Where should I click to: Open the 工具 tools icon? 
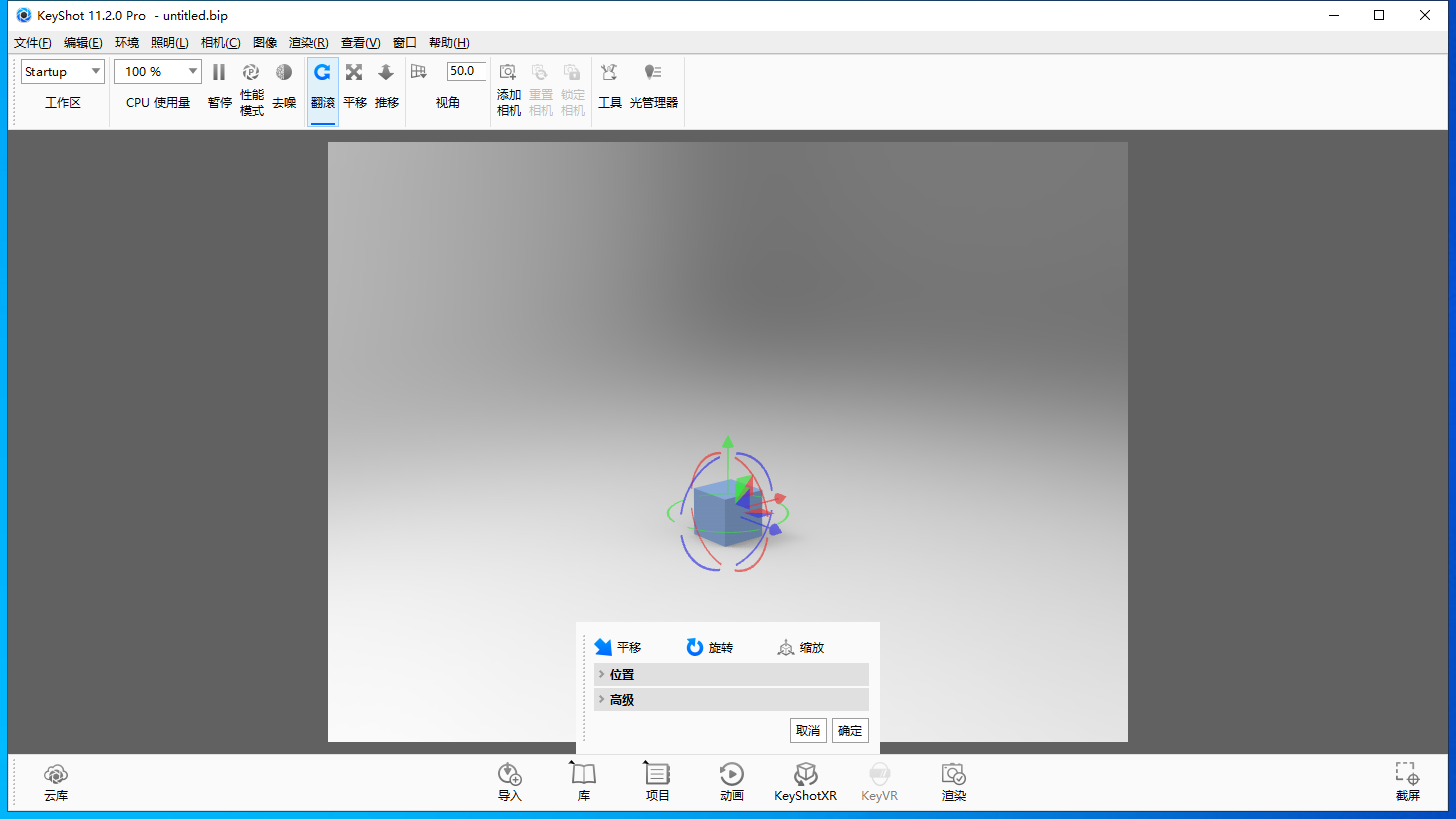609,72
